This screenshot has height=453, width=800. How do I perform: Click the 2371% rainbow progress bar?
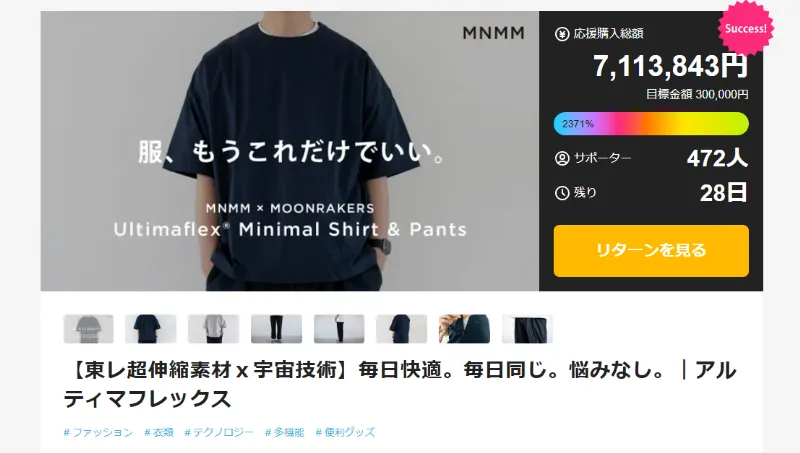pyautogui.click(x=651, y=123)
